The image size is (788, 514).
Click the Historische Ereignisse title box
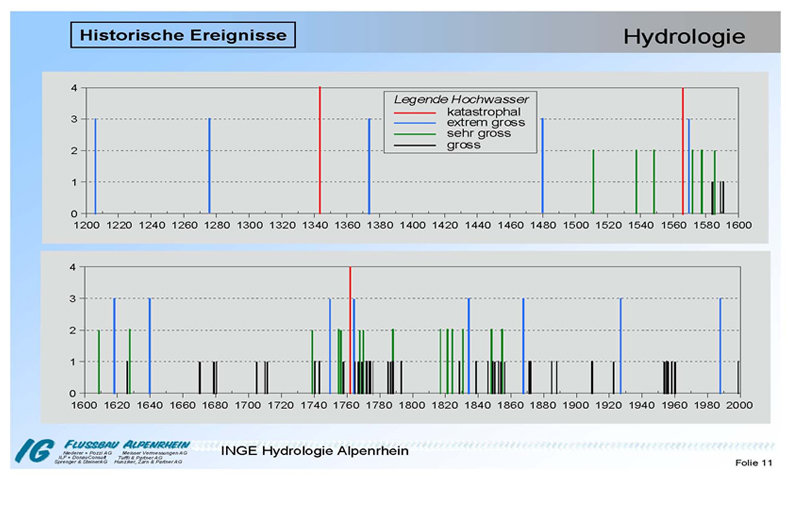coord(183,35)
